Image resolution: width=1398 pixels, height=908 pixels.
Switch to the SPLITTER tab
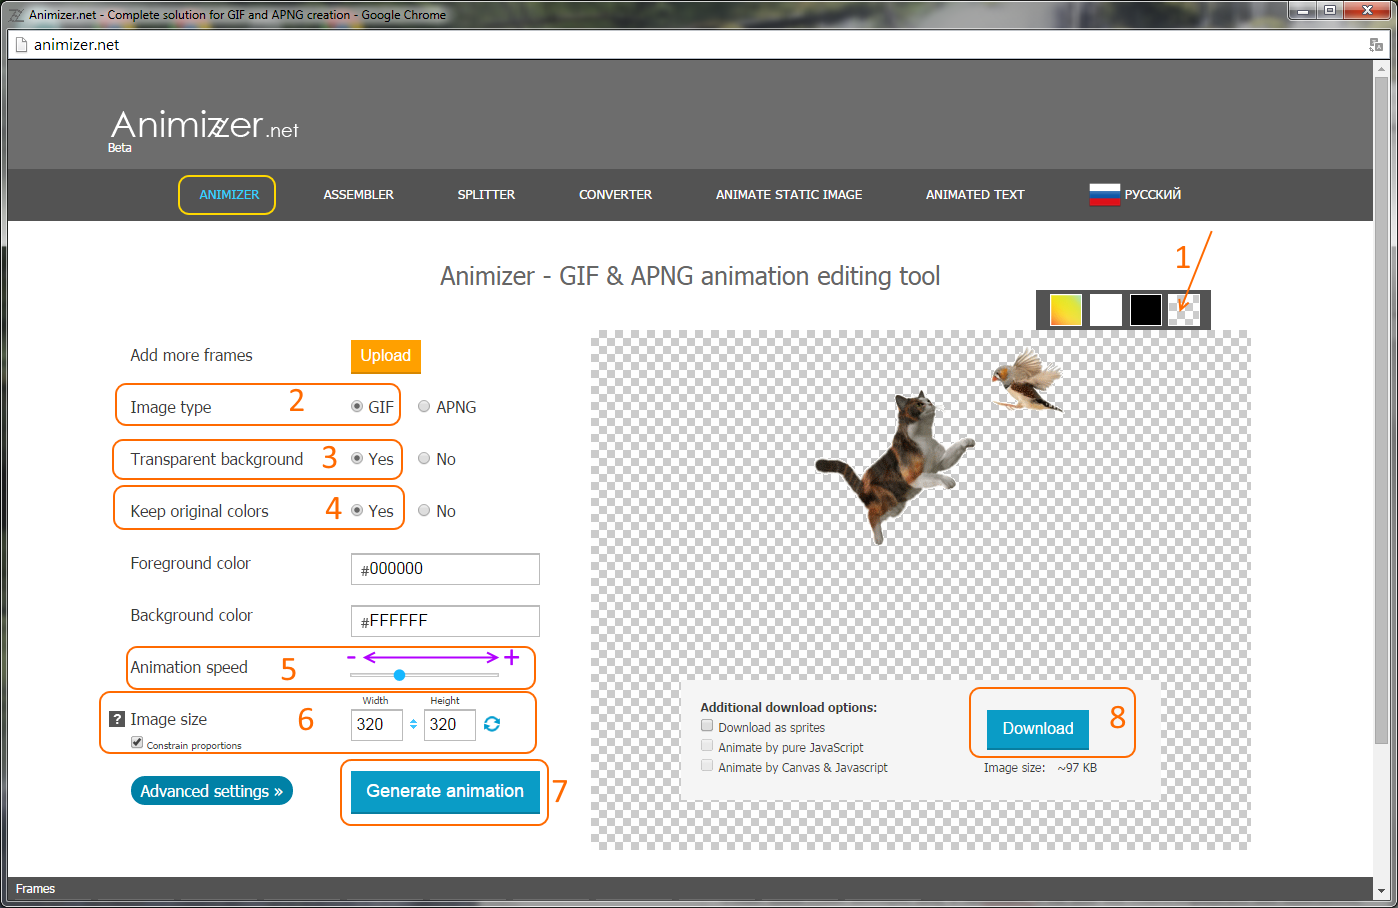click(x=486, y=194)
